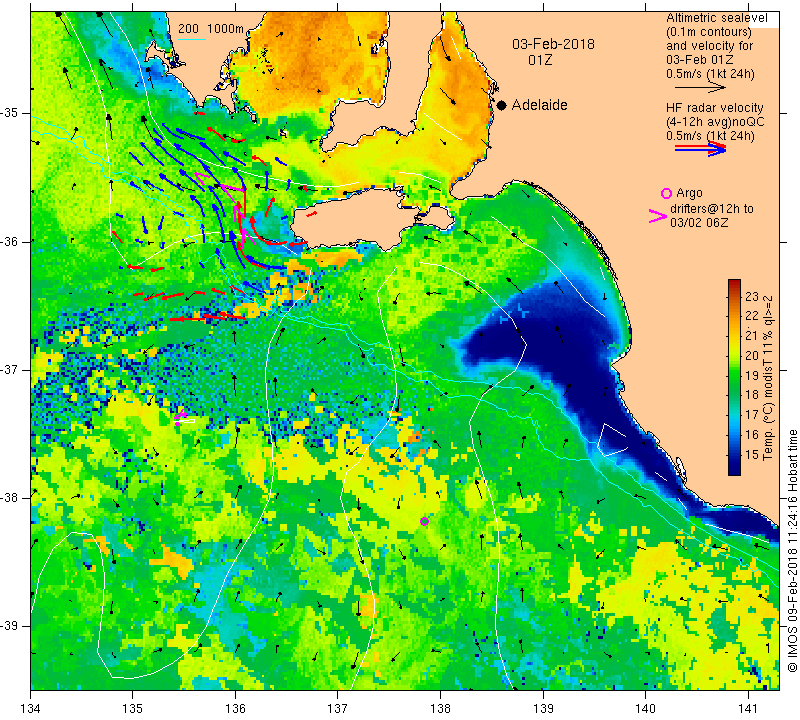Click the red and blue HF radar legend arrow

[x=700, y=148]
